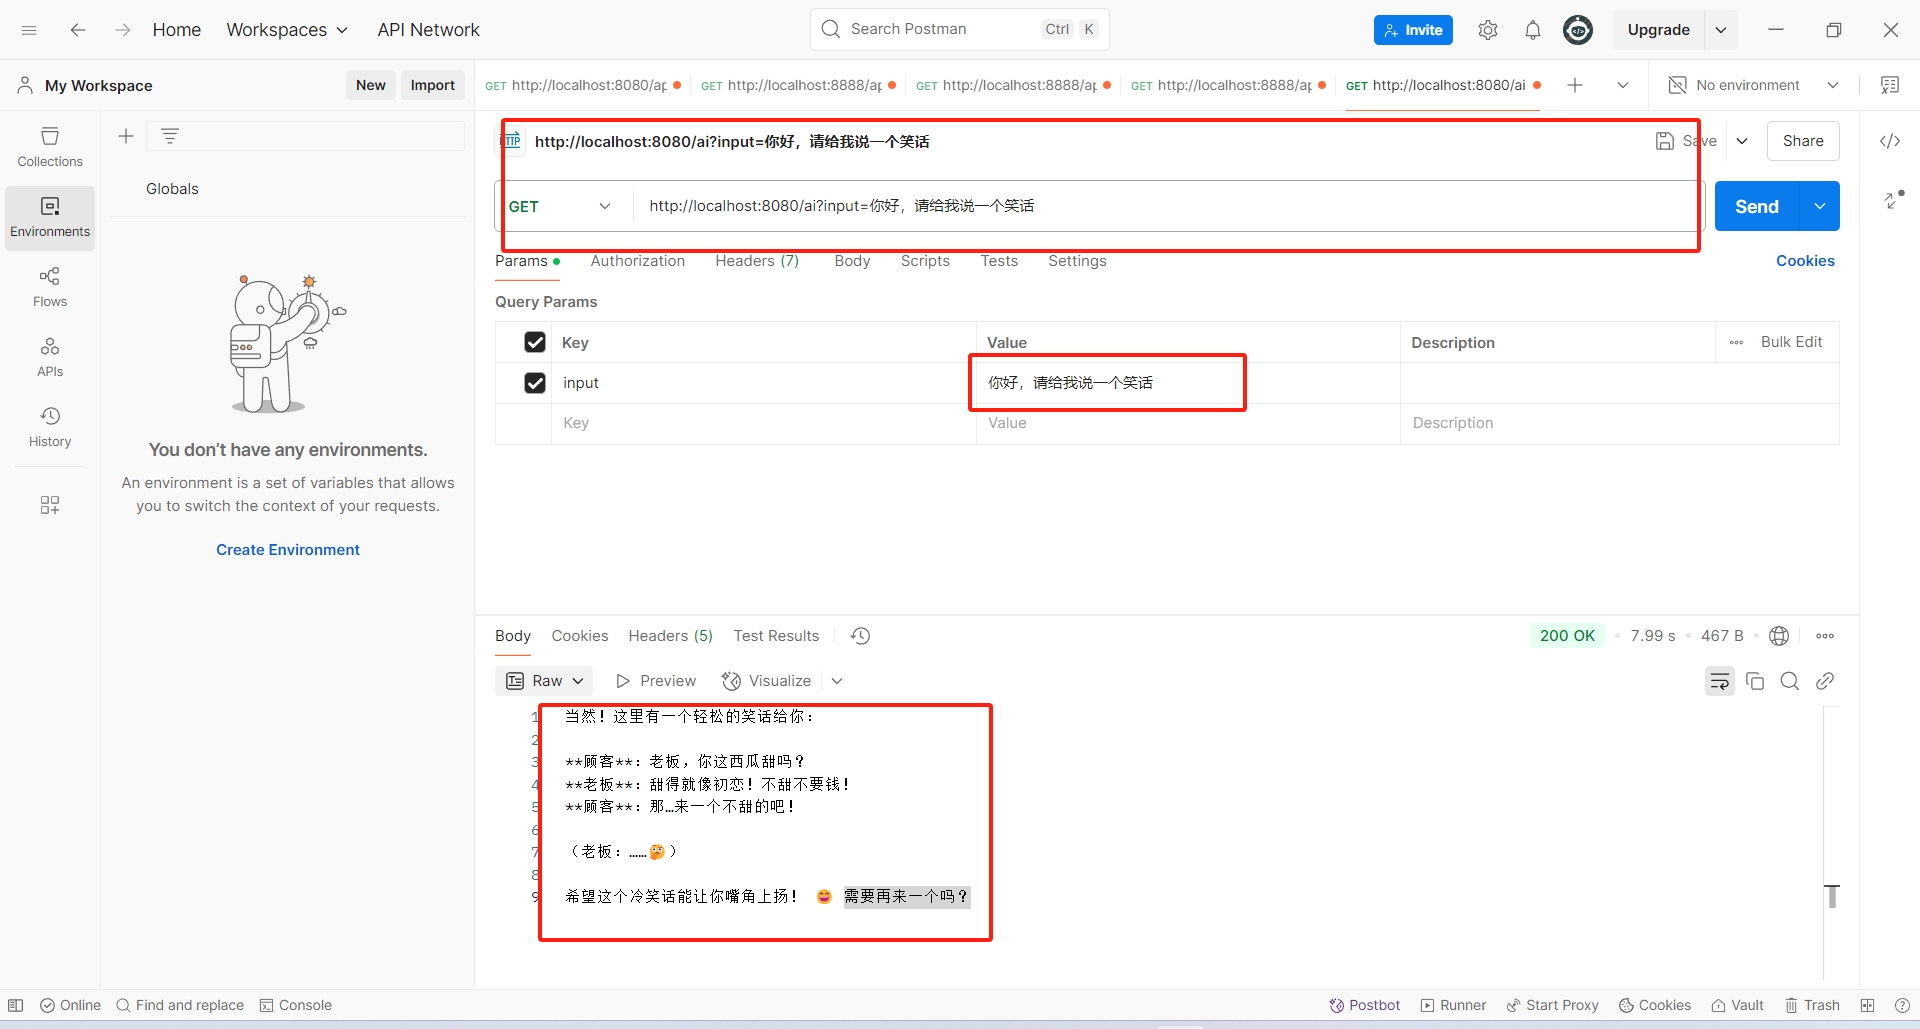
Task: Open the Collections sidebar section
Action: 50,147
